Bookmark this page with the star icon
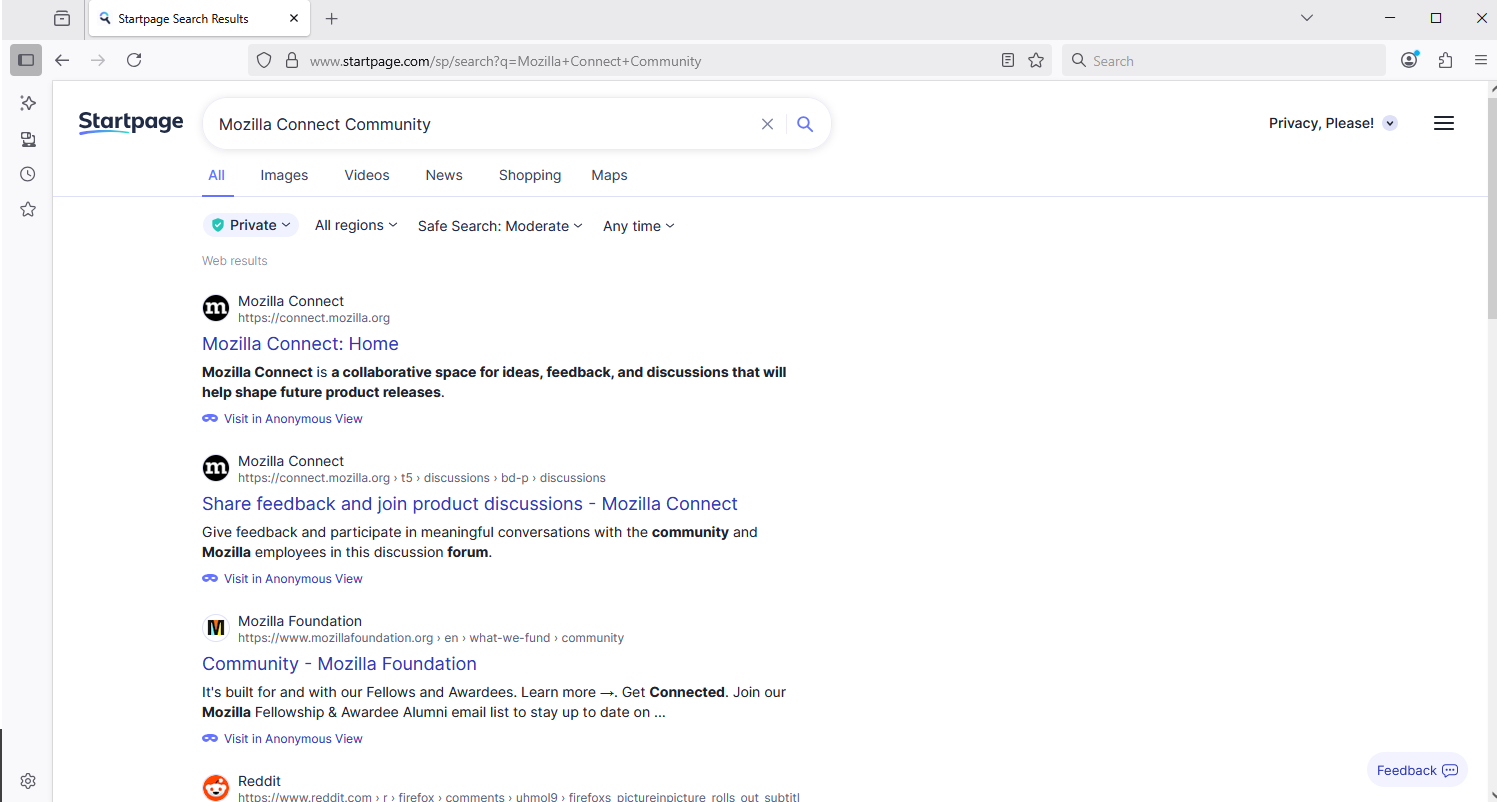 coord(1036,60)
